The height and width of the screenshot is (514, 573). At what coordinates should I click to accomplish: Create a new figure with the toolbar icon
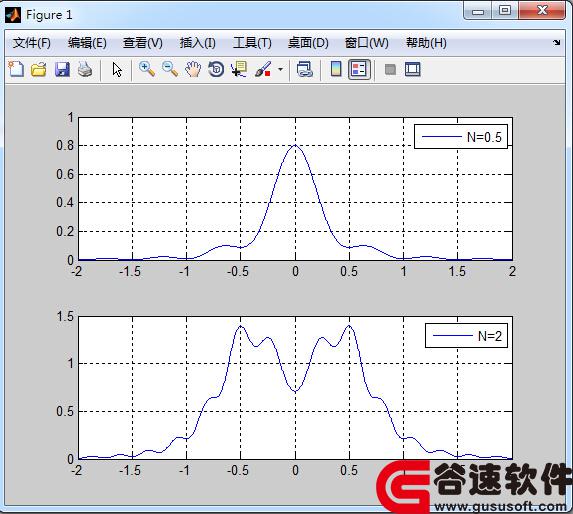coord(16,69)
